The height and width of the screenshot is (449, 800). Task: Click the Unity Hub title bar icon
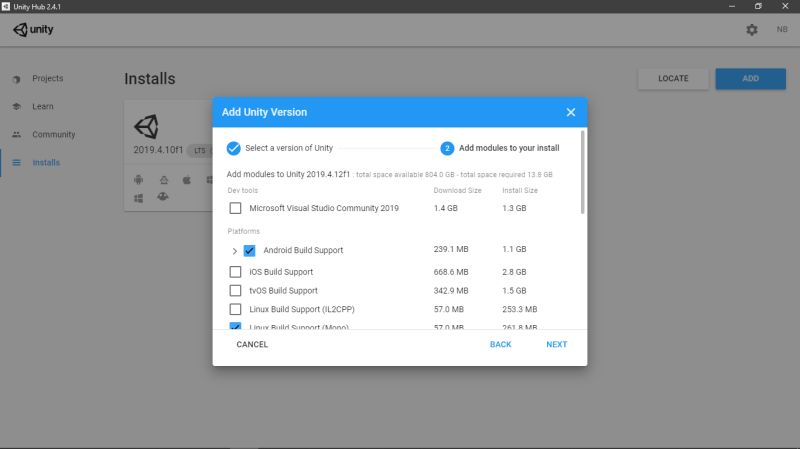point(6,6)
